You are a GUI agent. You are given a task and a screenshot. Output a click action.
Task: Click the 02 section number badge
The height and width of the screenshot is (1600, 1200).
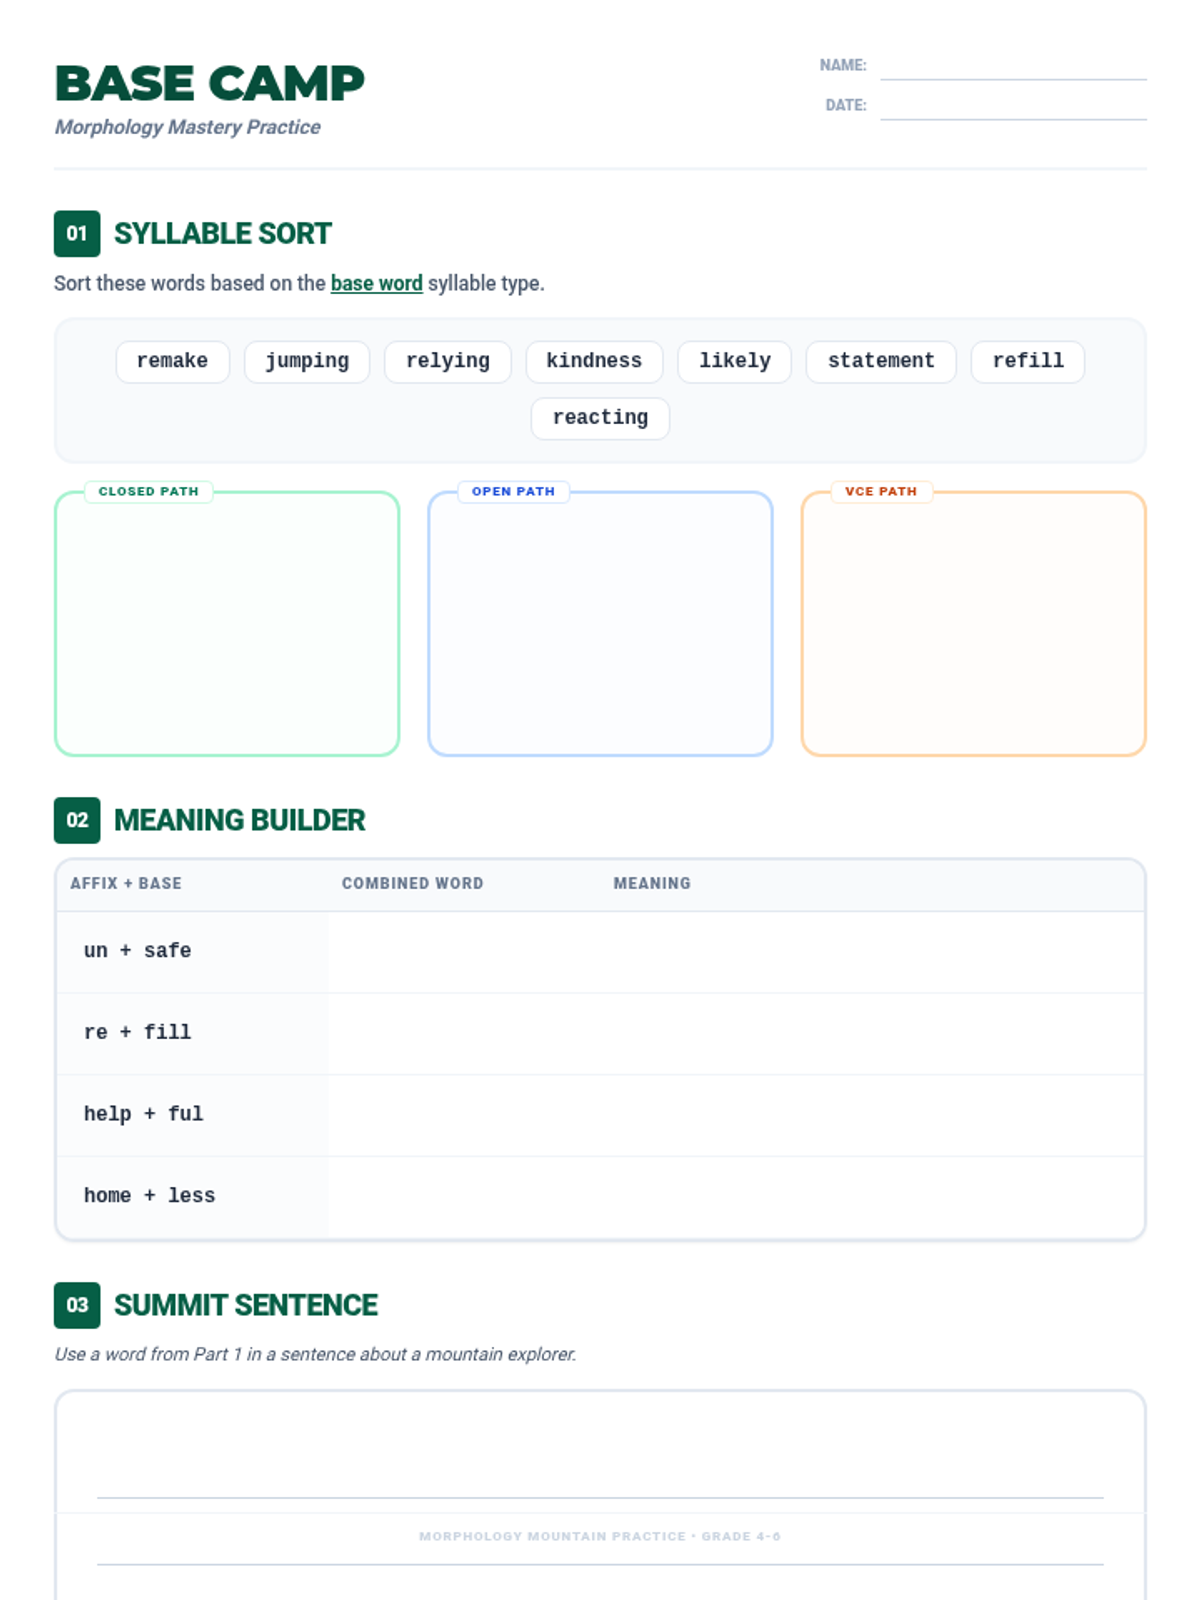point(77,820)
